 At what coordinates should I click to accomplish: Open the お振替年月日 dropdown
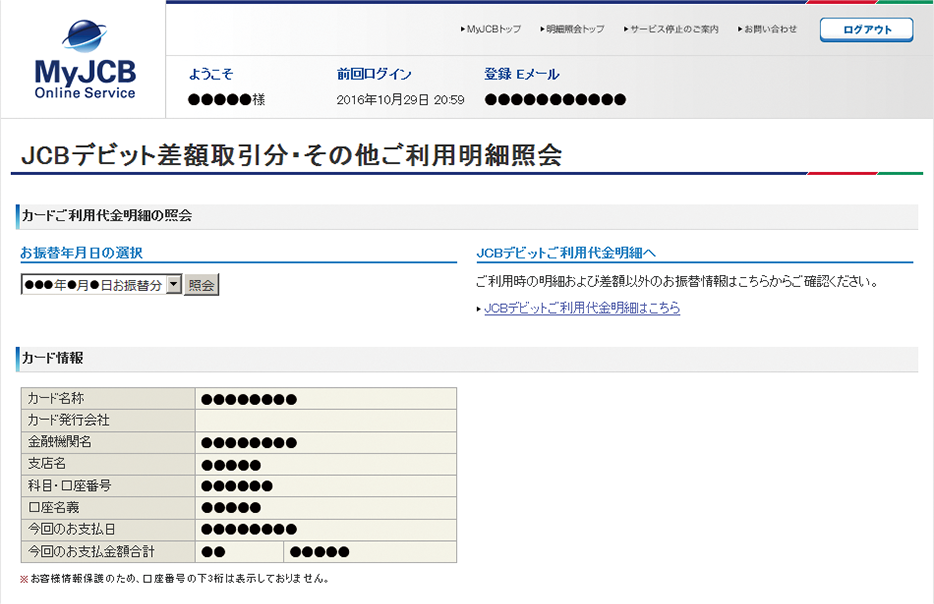pos(101,285)
